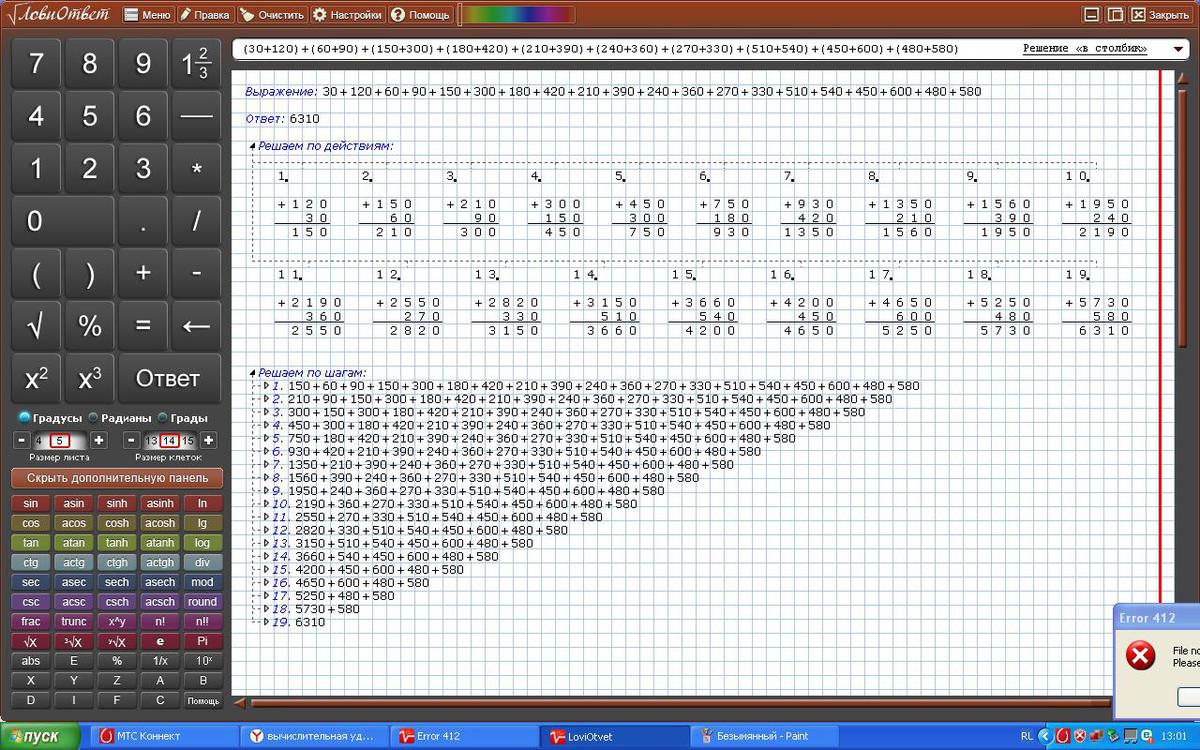Viewport: 1200px width, 750px height.
Task: Collapse the 'Решаем по действиям' section
Action: point(252,146)
